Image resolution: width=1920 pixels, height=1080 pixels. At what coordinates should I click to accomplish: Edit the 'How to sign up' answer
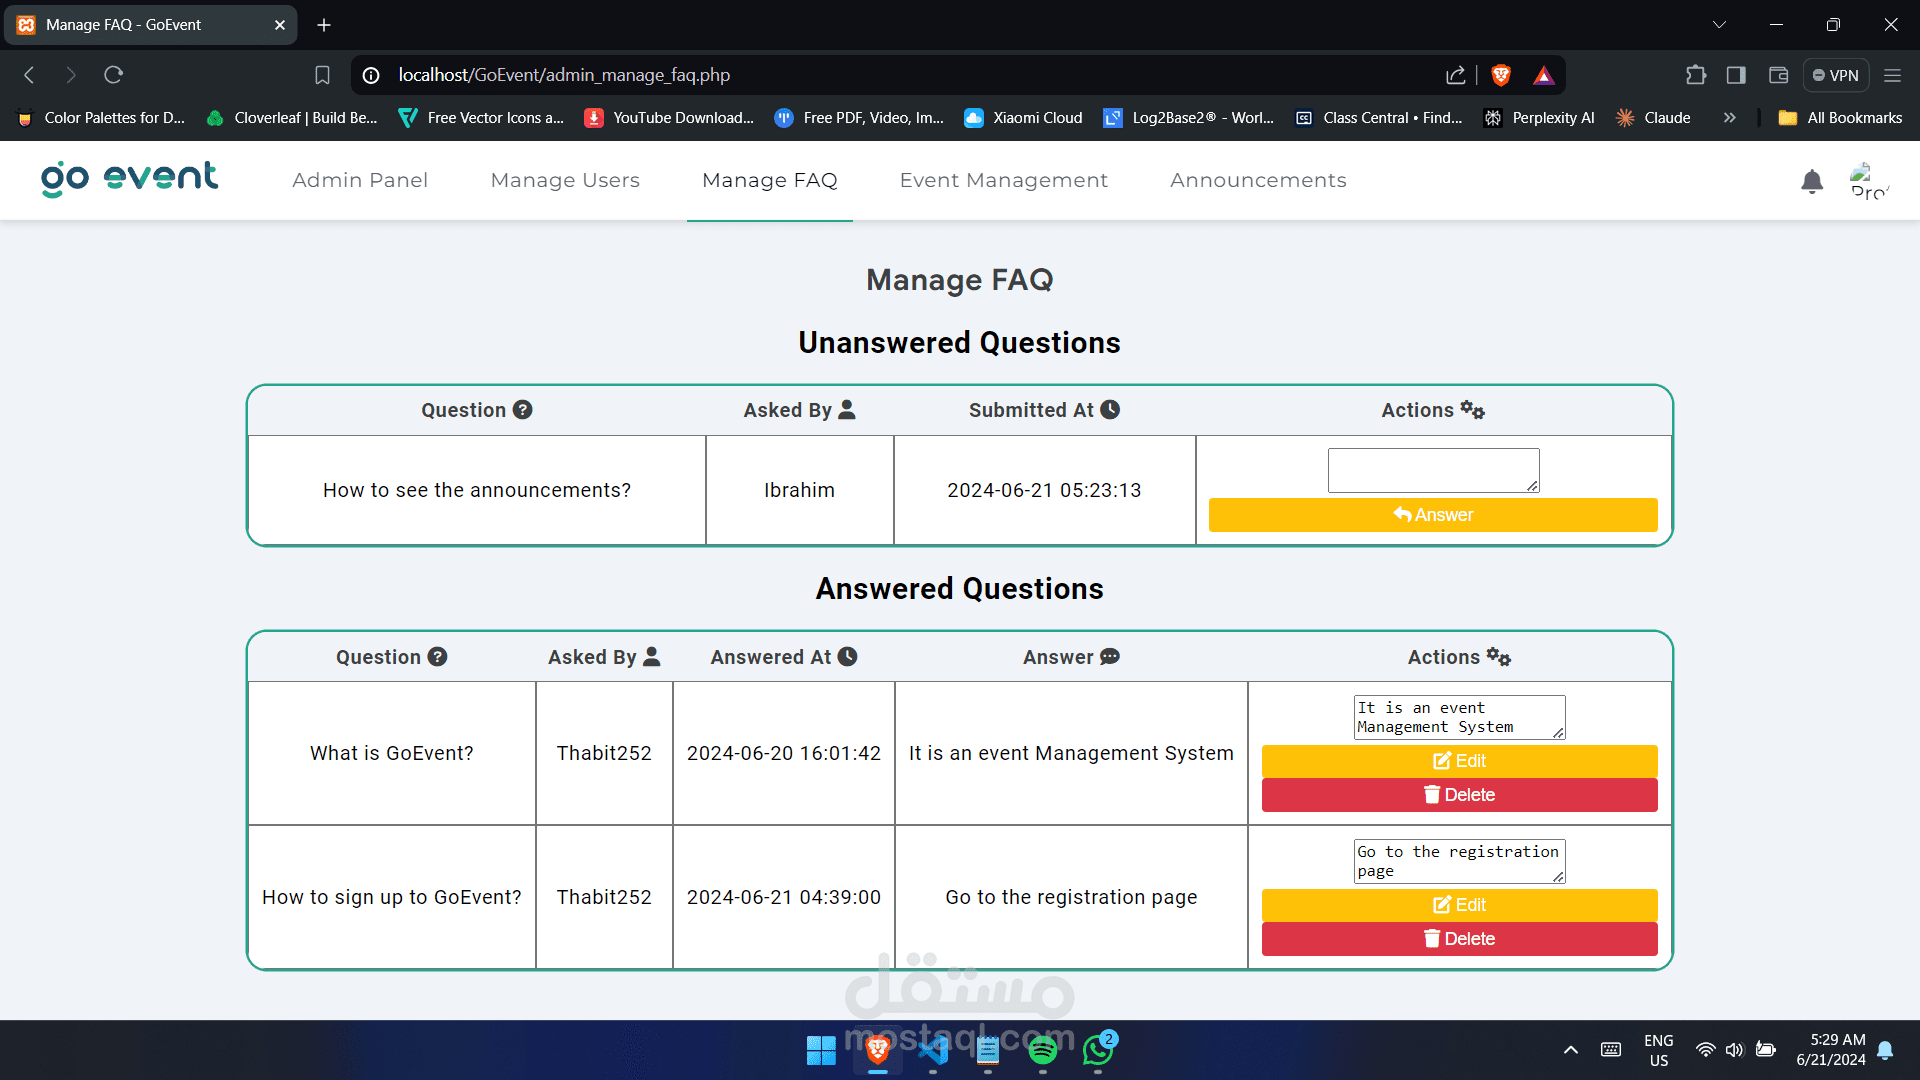click(1459, 905)
